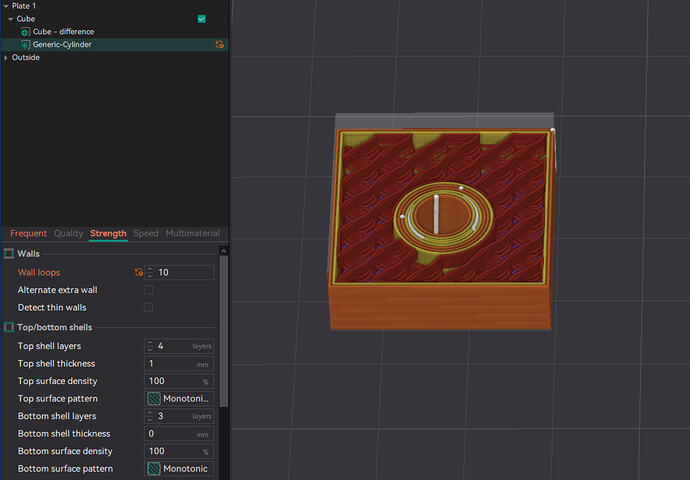Viewport: 690px width, 480px height.
Task: Edit the Bottom shell thickness field
Action: (179, 433)
